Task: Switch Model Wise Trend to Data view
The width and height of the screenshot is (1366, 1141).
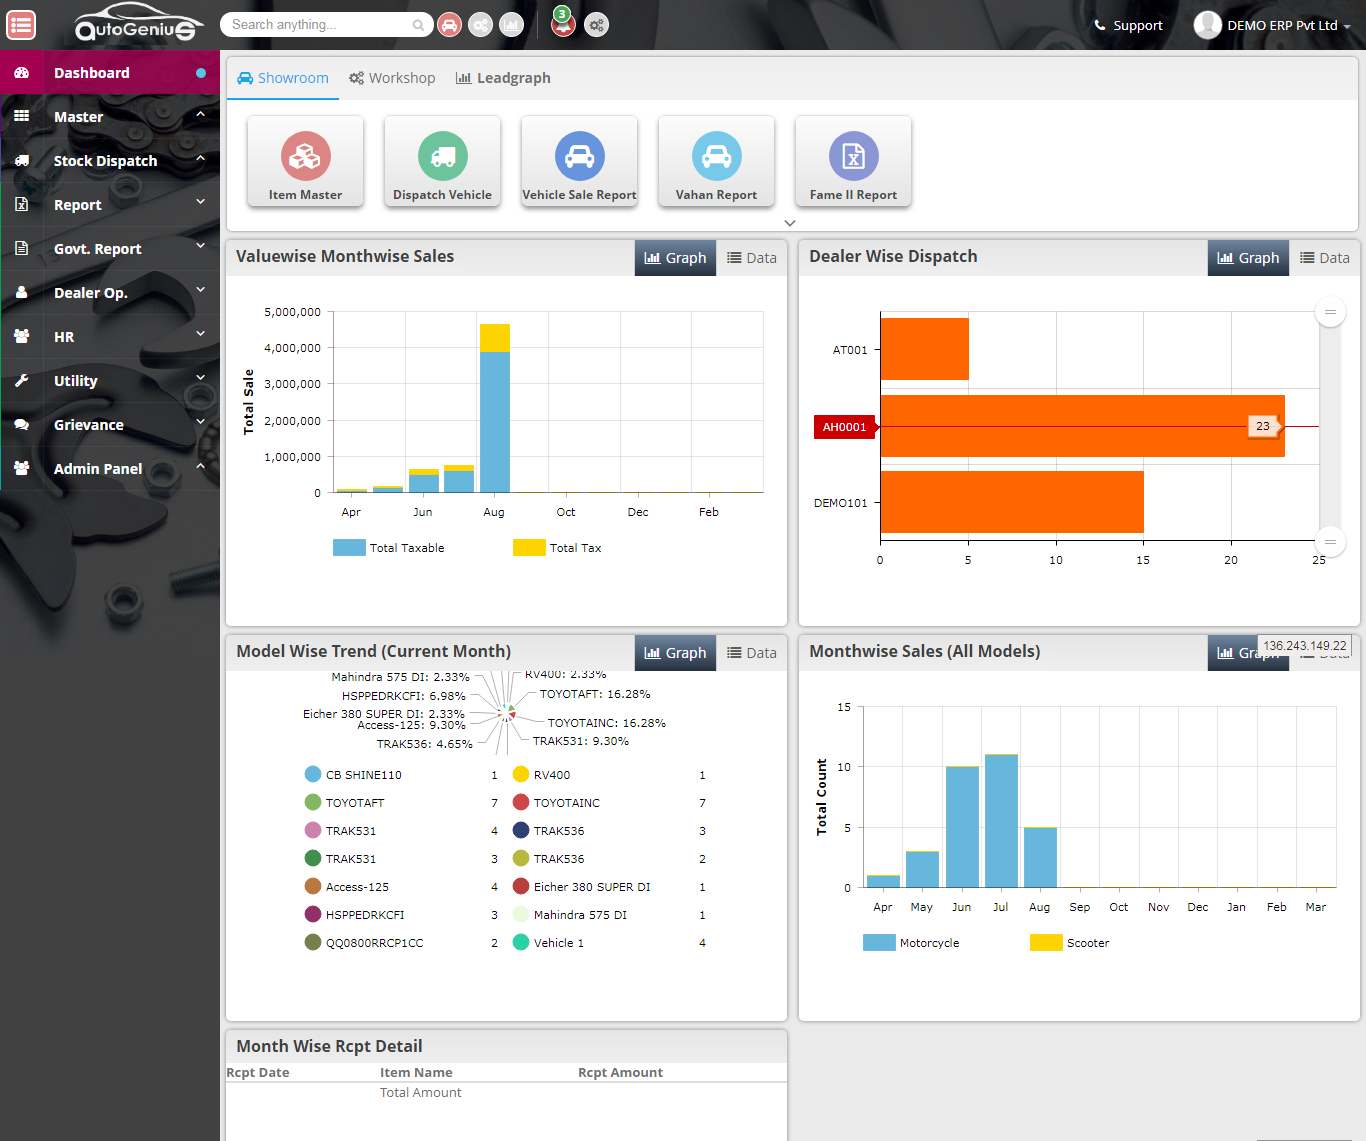Action: pos(751,652)
